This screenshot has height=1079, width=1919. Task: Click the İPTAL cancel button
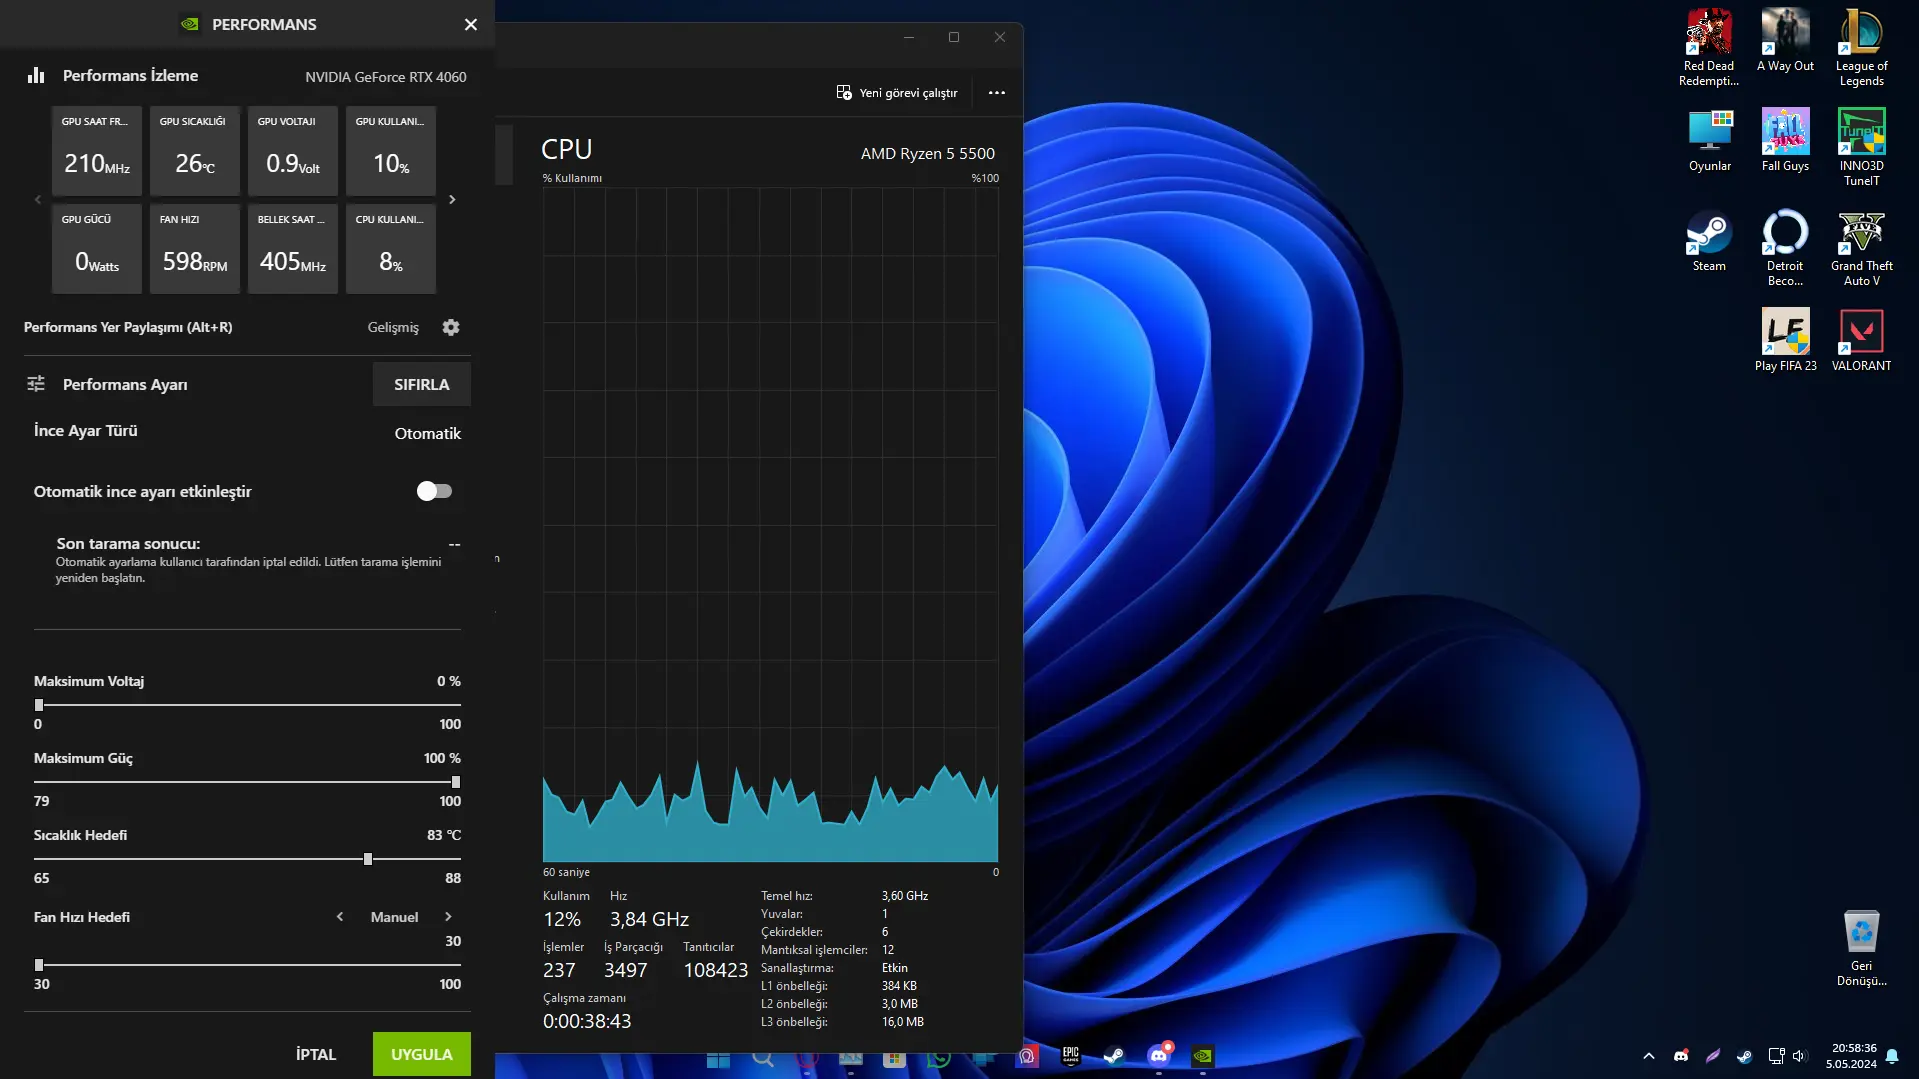pyautogui.click(x=316, y=1054)
